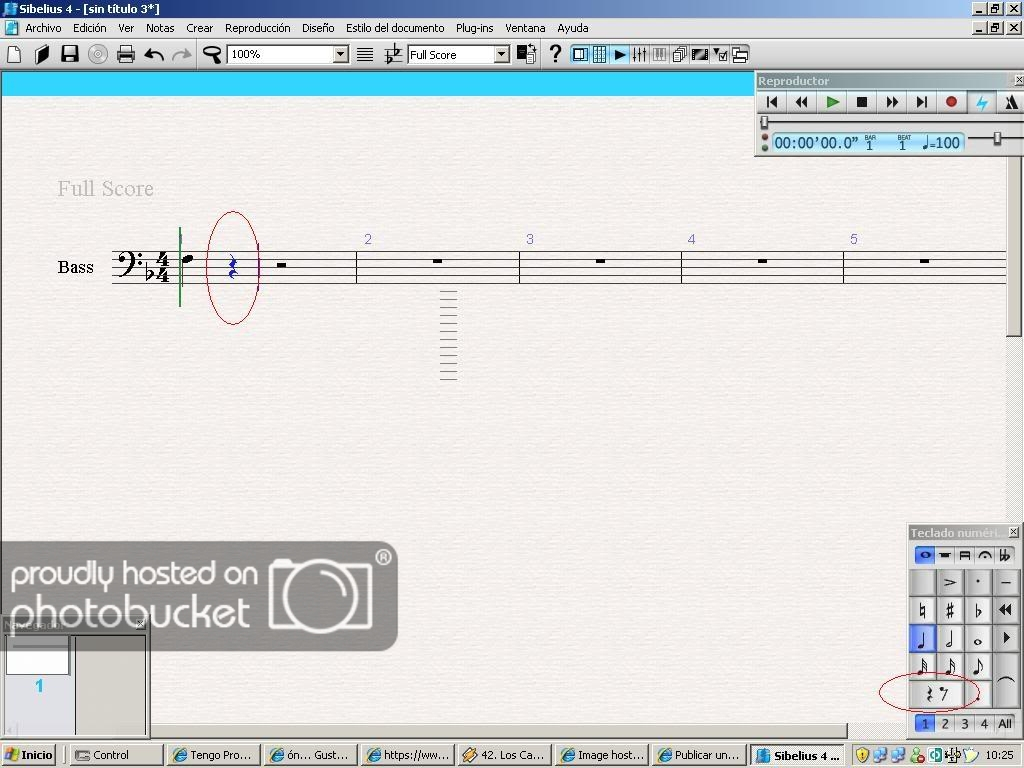Click the CD audio export icon
This screenshot has height=768, width=1024.
tap(98, 54)
